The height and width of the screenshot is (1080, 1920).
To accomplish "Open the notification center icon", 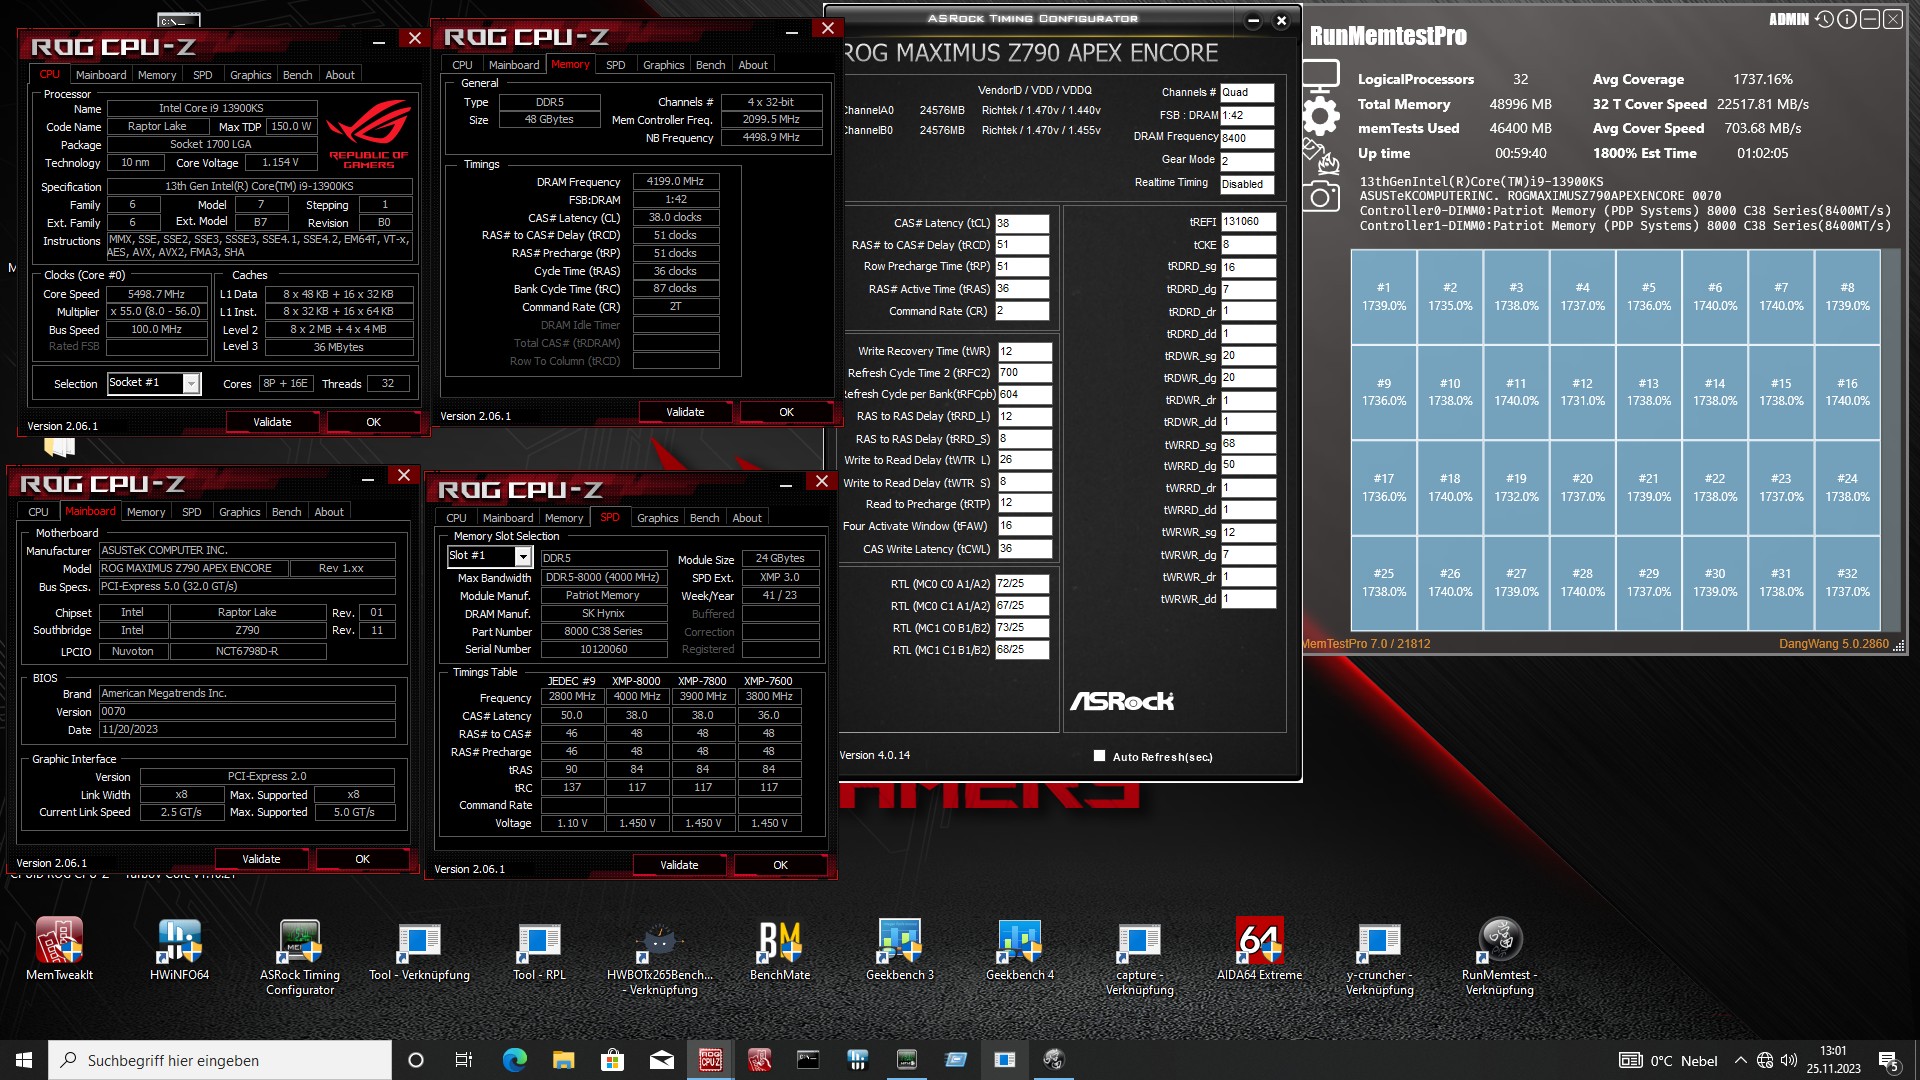I will point(1889,1060).
